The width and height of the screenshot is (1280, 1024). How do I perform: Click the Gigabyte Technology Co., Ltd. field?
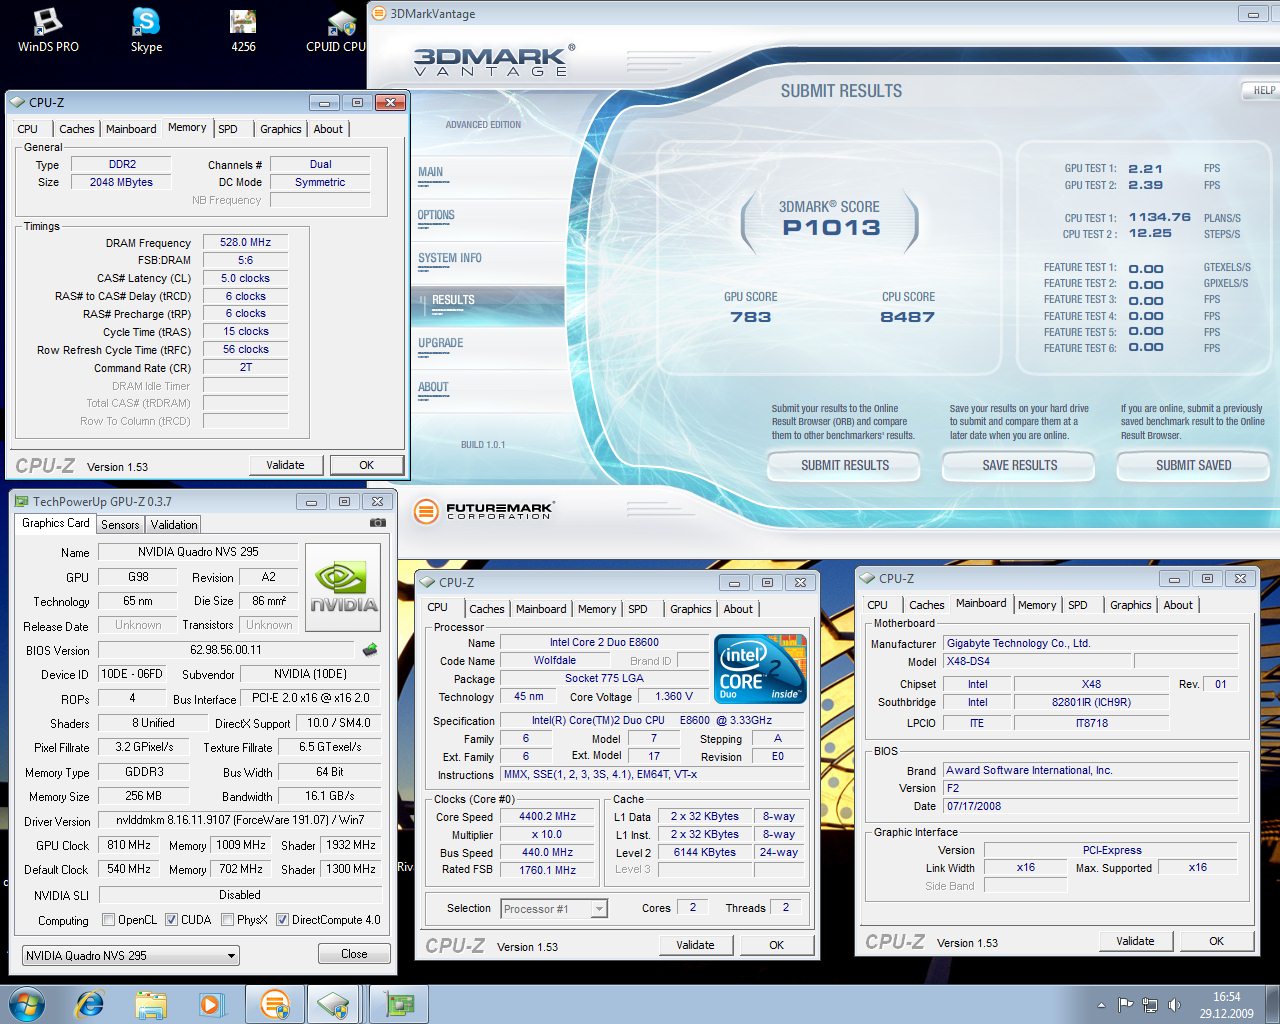(x=1091, y=643)
